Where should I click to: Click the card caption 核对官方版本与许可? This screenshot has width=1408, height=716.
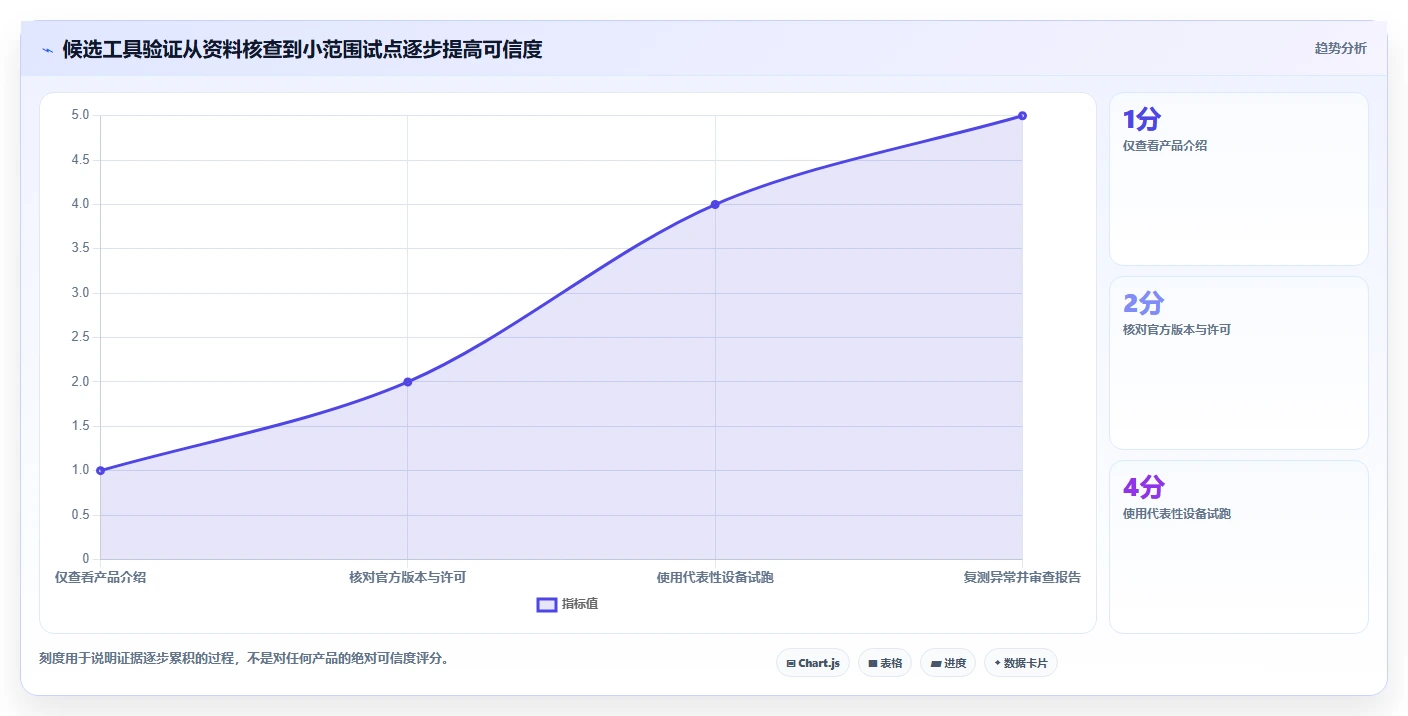pos(1177,329)
